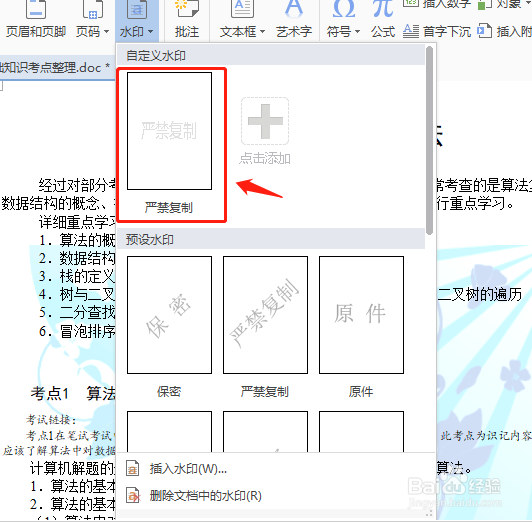This screenshot has height=522, width=532.
Task: Click the Object (对象) insert item
Action: (x=504, y=4)
